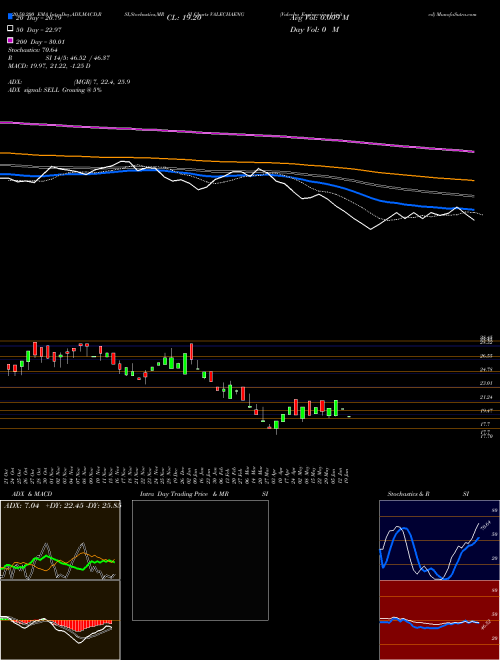Click the 19.47 price axis label

pos(487,411)
